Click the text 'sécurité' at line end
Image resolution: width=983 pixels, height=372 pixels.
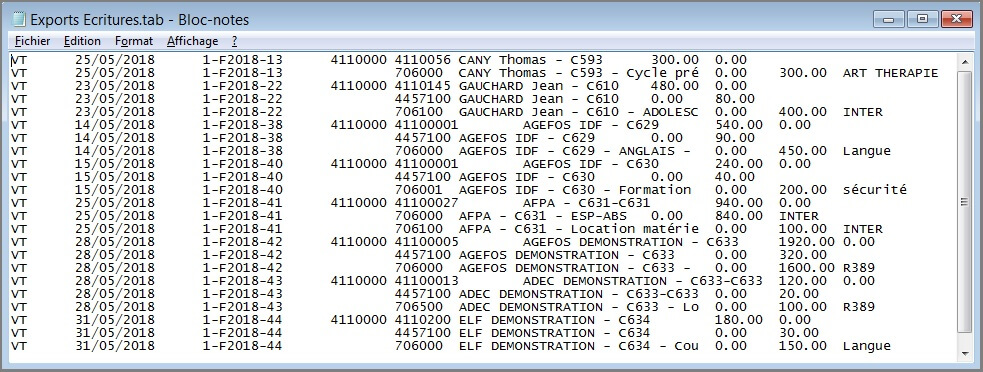click(875, 190)
